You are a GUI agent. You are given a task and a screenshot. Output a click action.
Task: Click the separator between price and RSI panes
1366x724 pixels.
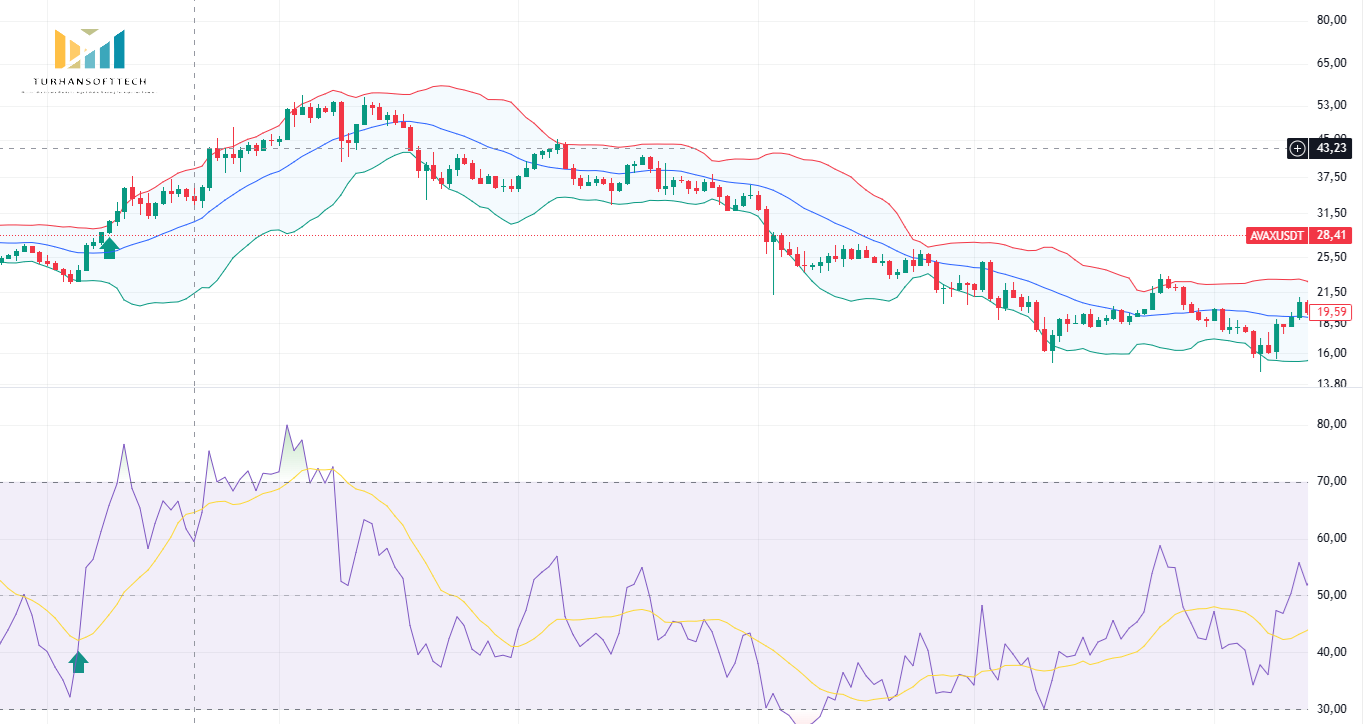pyautogui.click(x=650, y=387)
